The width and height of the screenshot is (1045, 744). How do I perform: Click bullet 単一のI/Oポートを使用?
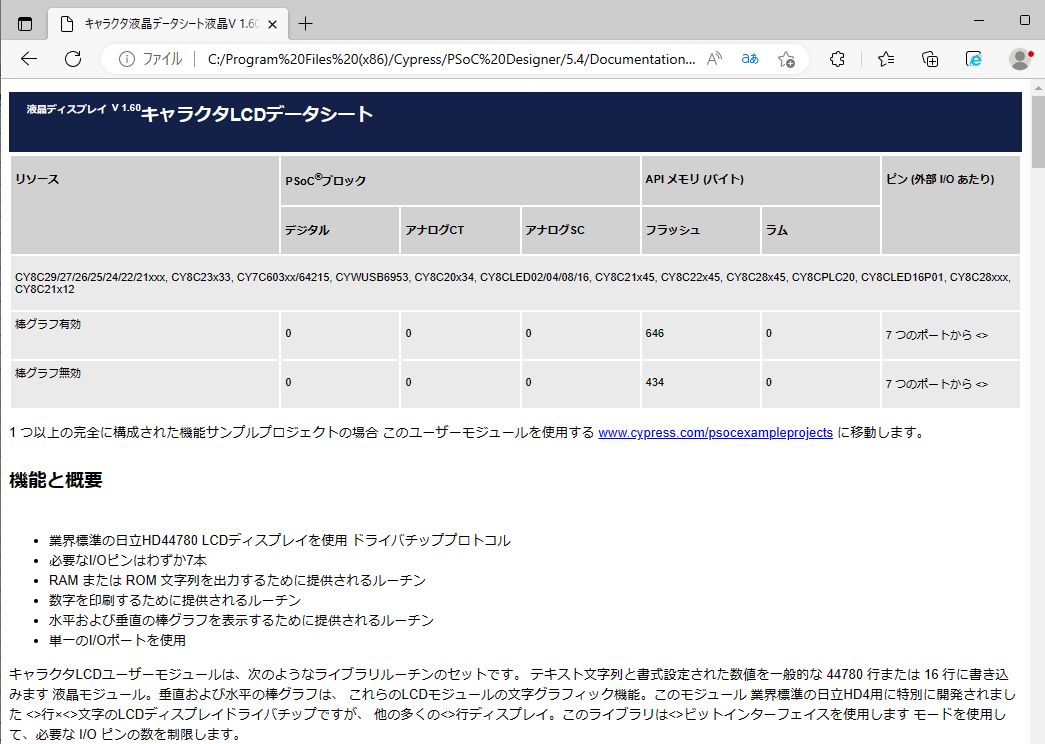(117, 641)
